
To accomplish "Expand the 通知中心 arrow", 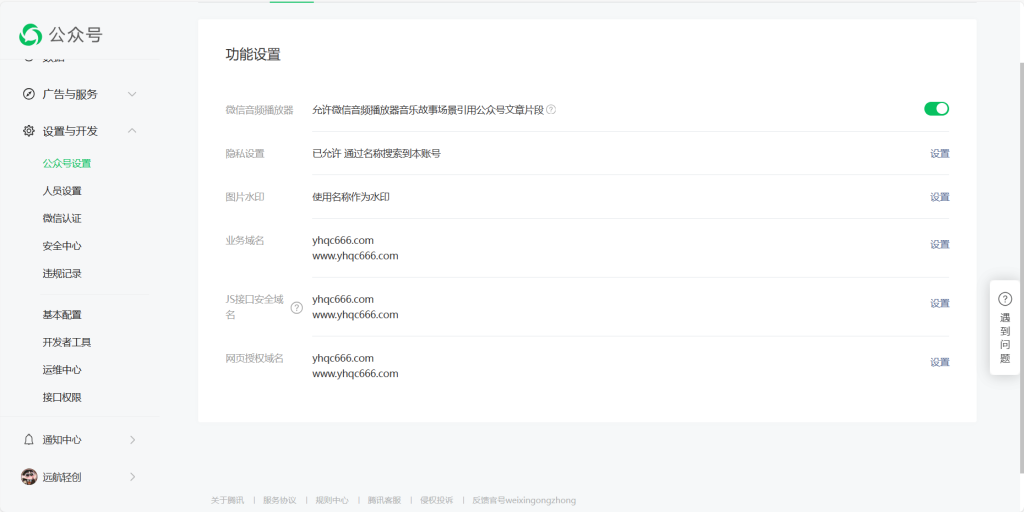I will click(132, 440).
